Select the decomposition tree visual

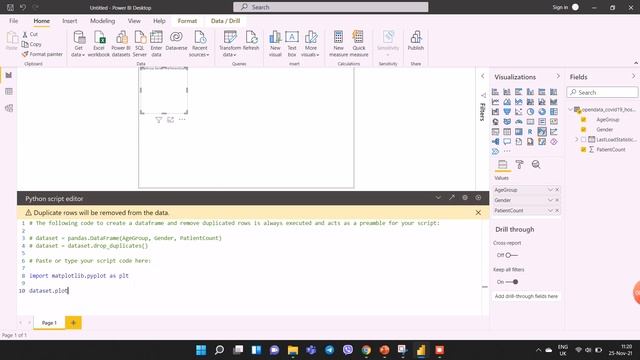tap(495, 142)
